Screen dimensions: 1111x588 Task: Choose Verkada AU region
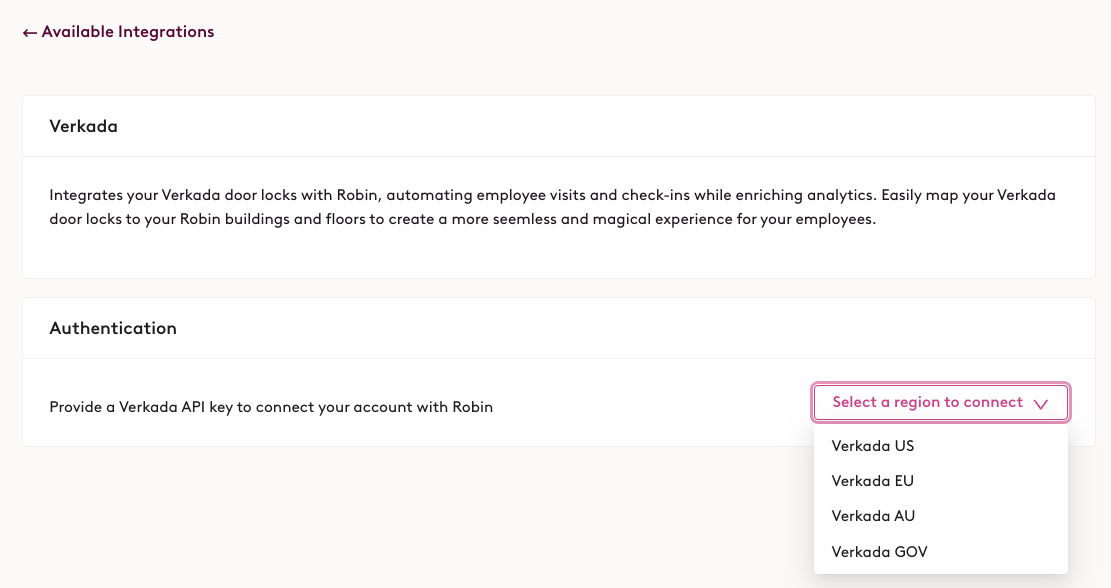(940, 516)
